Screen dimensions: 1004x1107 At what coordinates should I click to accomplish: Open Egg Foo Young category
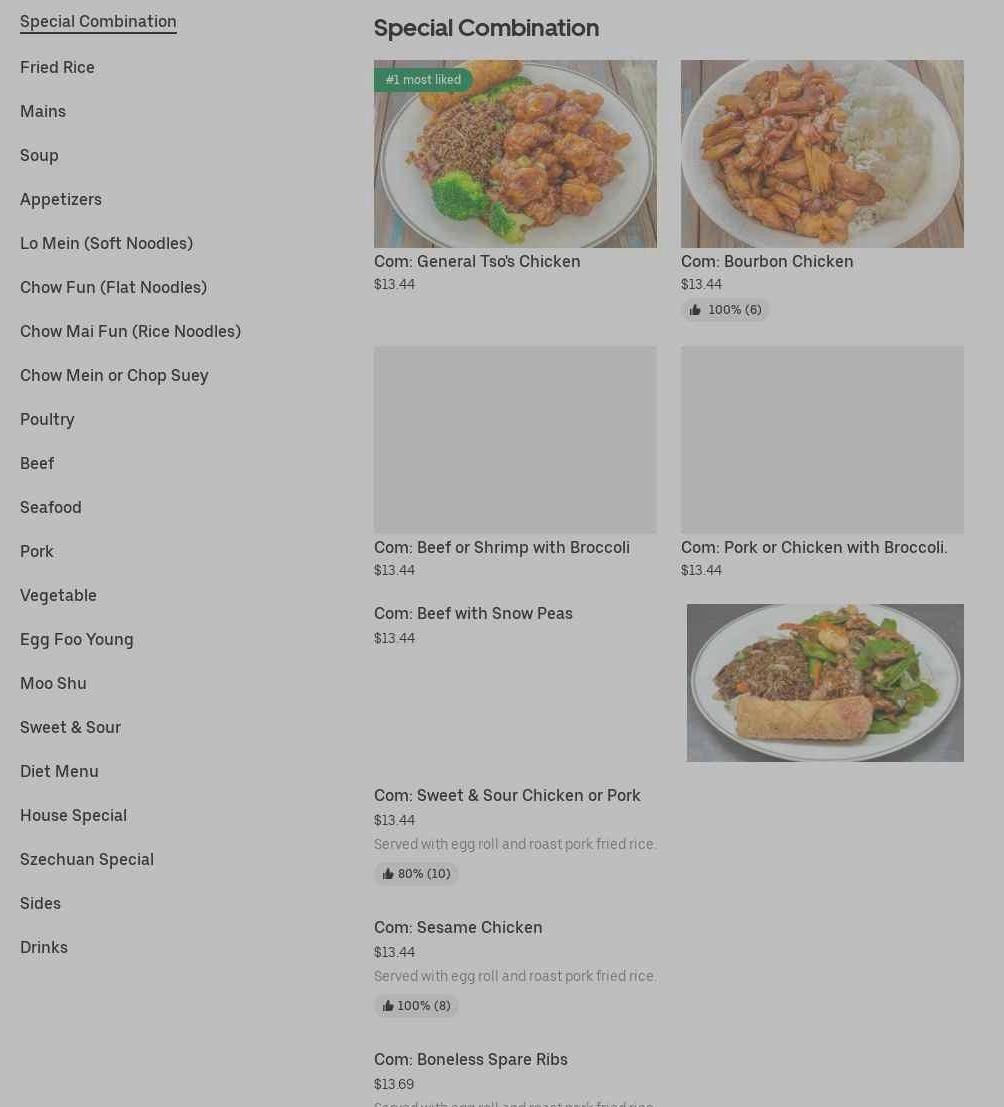coord(77,640)
